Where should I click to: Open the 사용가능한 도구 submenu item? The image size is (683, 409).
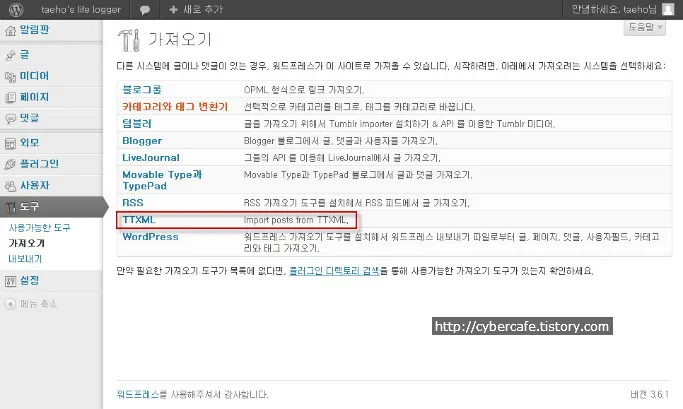point(39,227)
